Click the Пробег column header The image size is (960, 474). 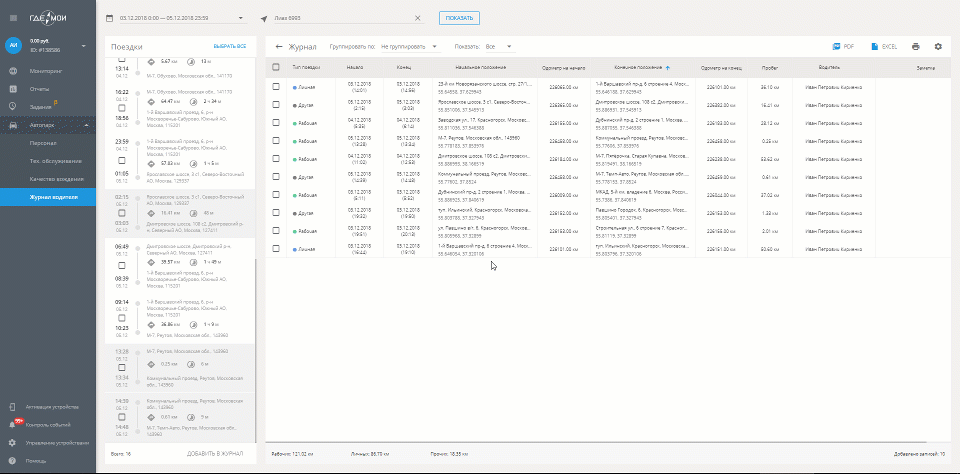tap(770, 67)
